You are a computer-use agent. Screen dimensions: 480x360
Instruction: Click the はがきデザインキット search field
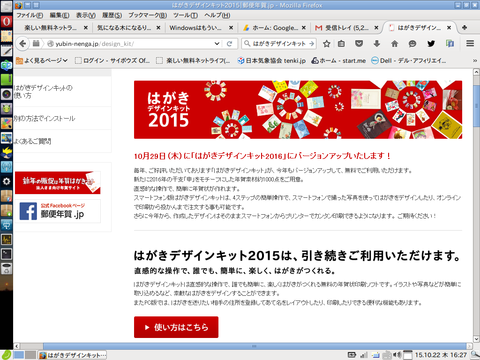[279, 44]
